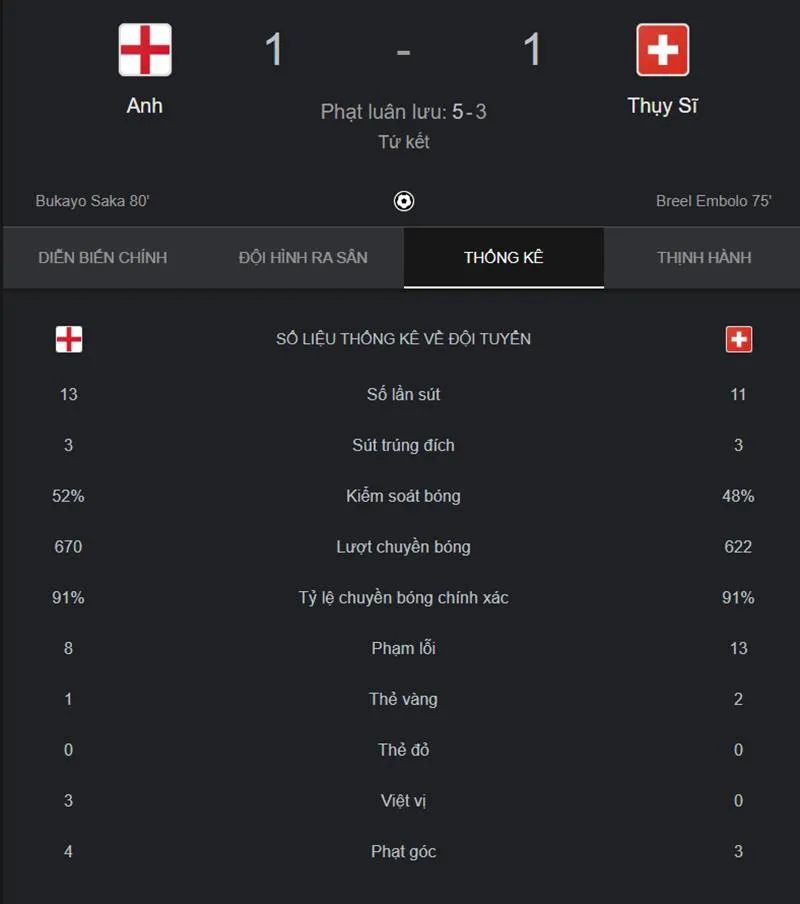Click small Switzerland flag in statistics header
800x904 pixels.
click(738, 339)
